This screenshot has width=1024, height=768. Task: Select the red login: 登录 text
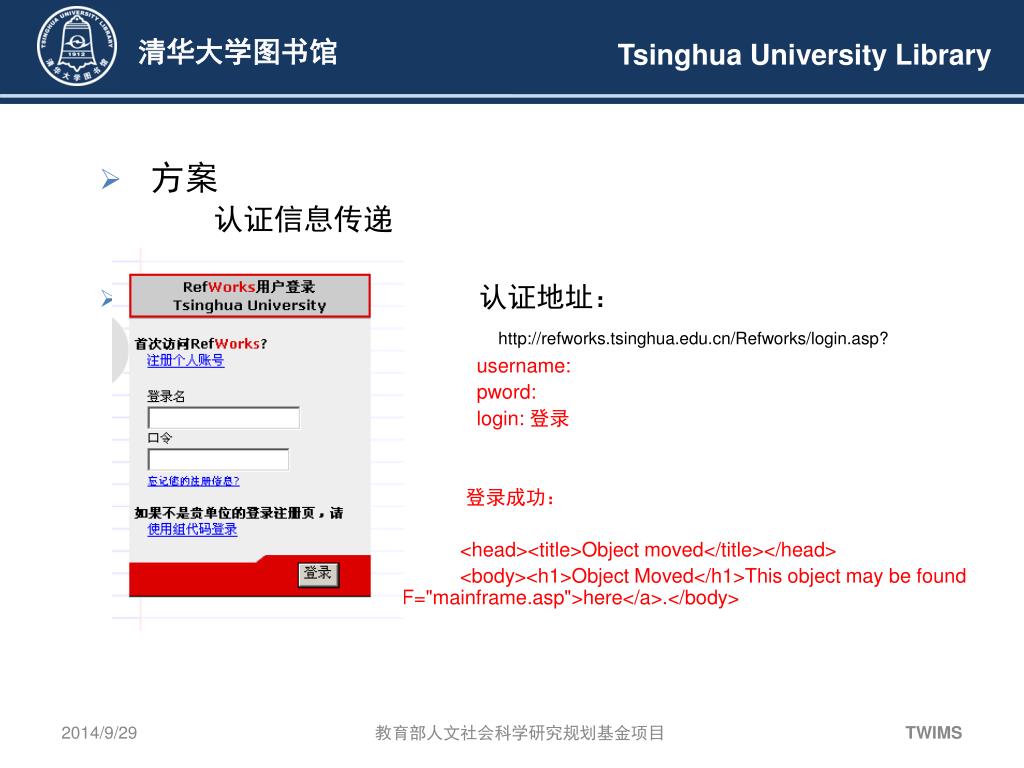point(522,419)
